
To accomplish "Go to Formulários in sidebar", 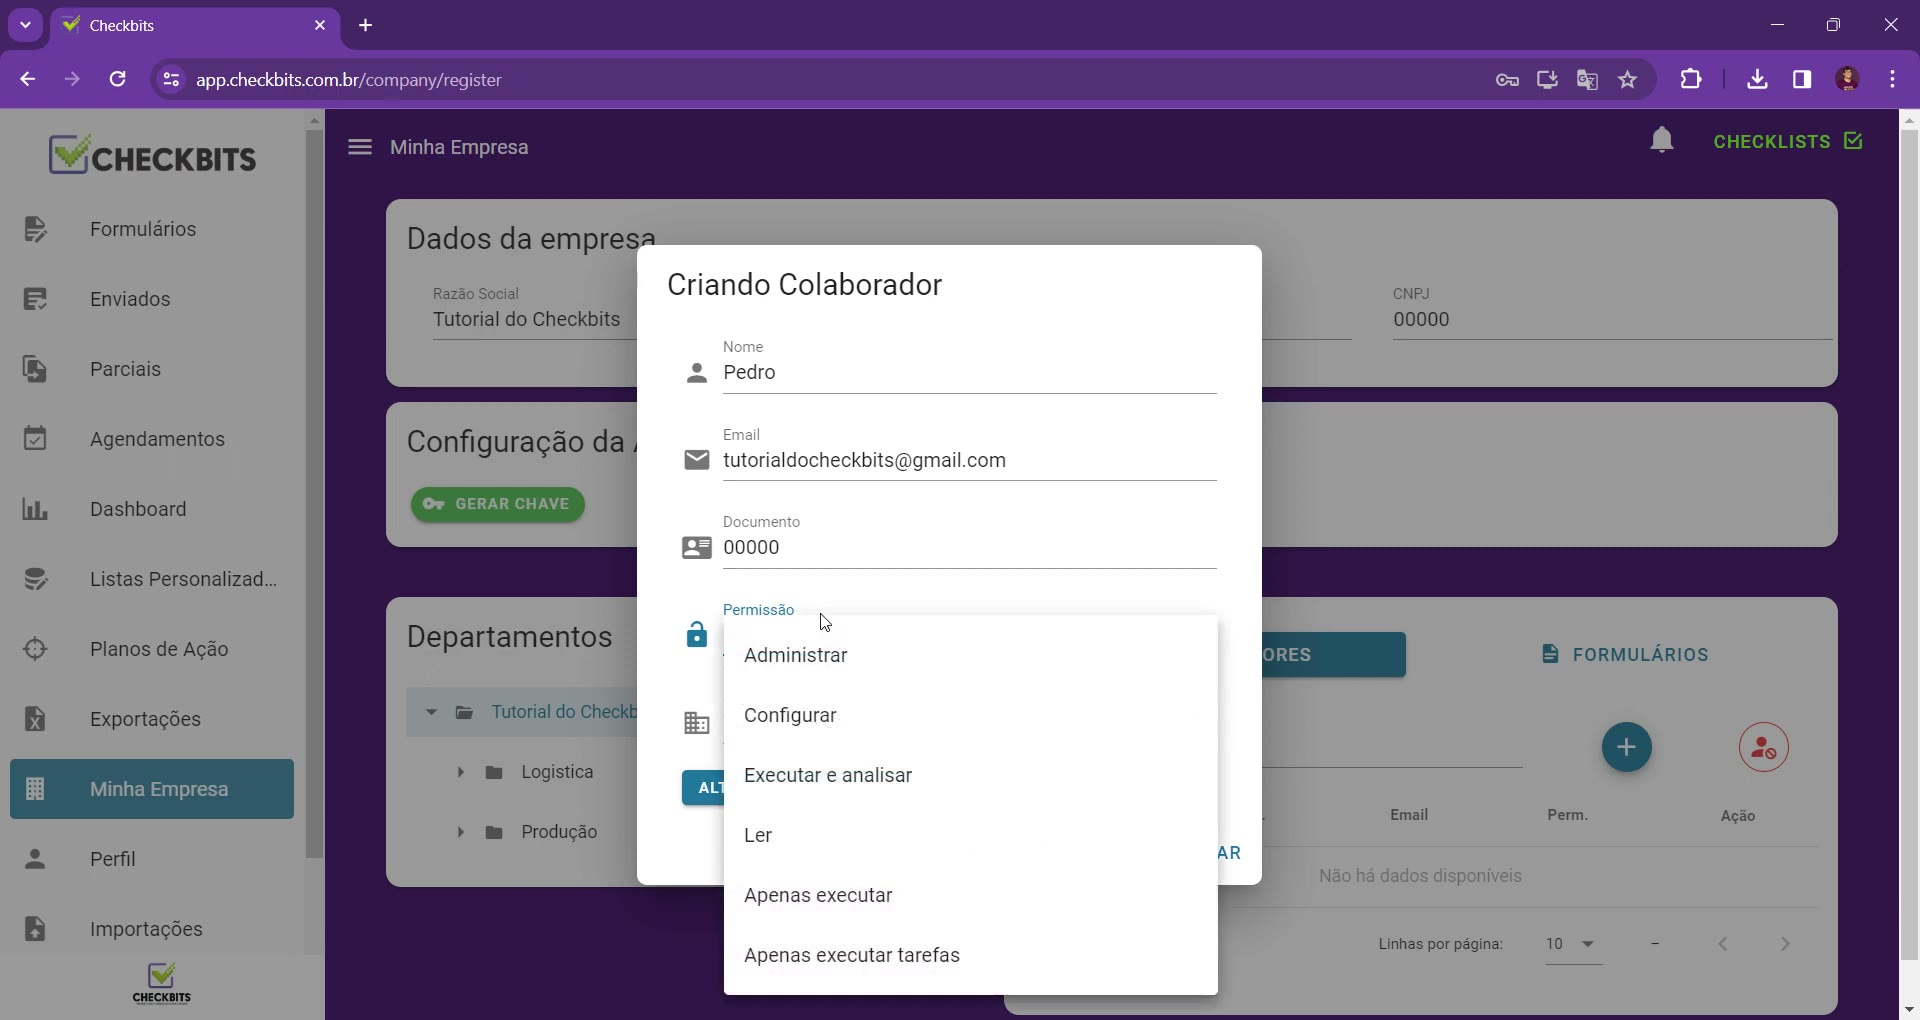I will (x=152, y=229).
